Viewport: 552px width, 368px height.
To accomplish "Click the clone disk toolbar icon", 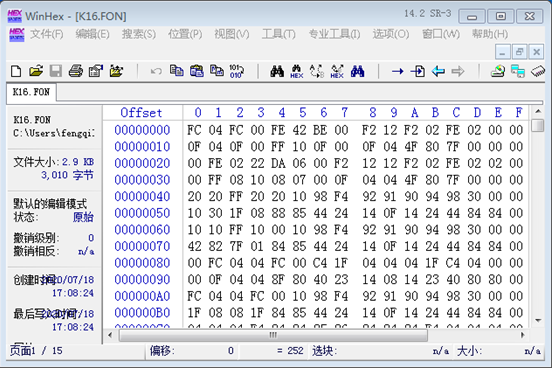I will [x=518, y=71].
